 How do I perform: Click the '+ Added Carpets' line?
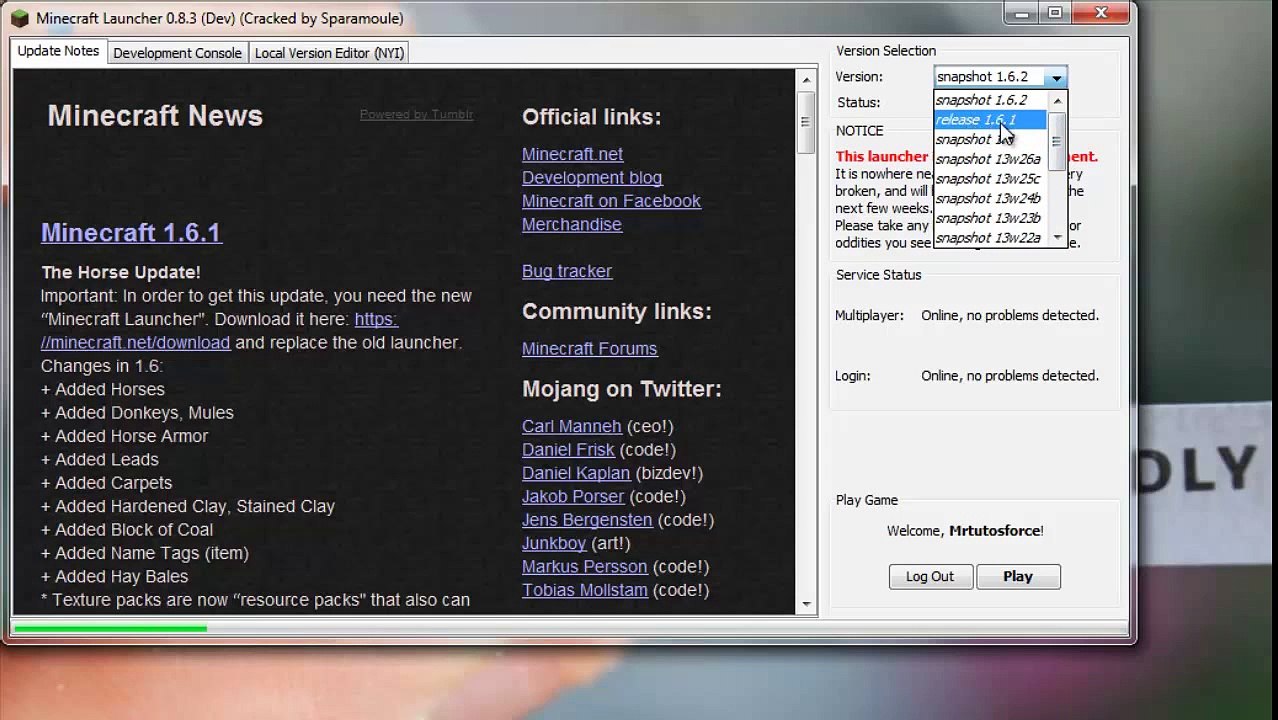pyautogui.click(x=107, y=483)
